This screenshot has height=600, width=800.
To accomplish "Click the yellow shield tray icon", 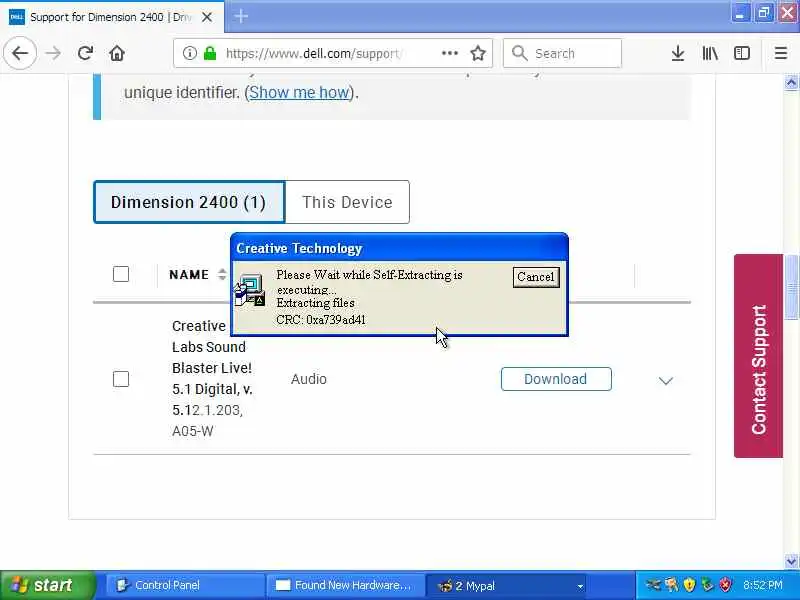I will [689, 585].
